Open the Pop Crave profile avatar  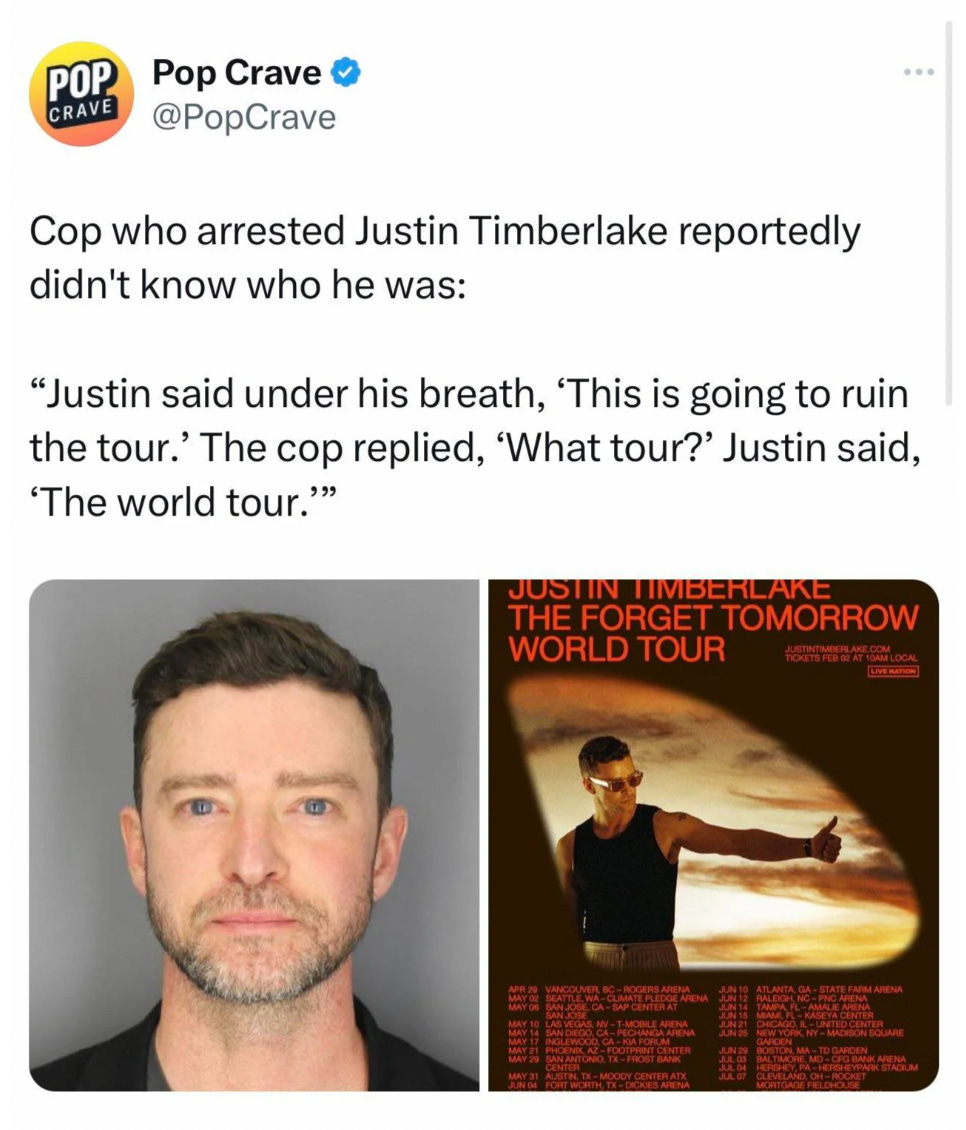click(x=81, y=94)
